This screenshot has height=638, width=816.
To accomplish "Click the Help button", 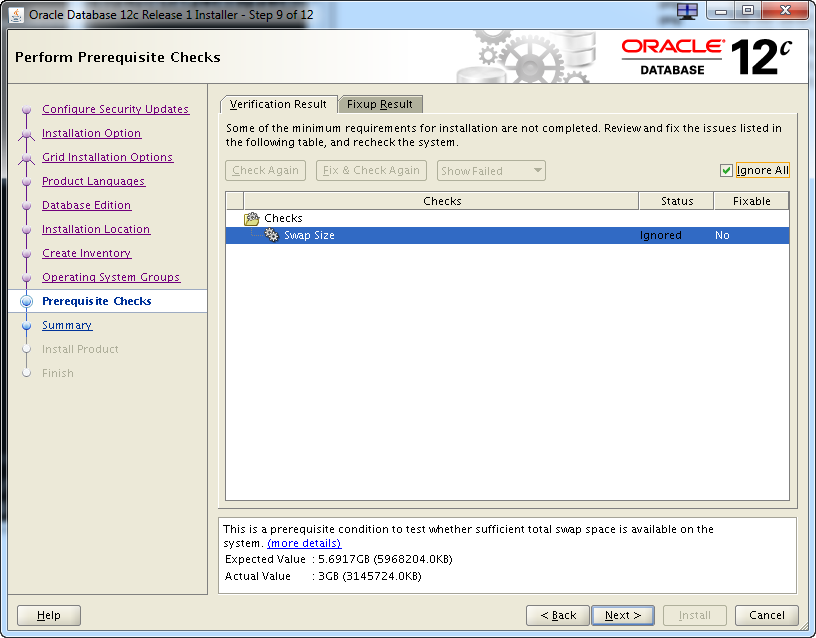I will click(x=49, y=615).
